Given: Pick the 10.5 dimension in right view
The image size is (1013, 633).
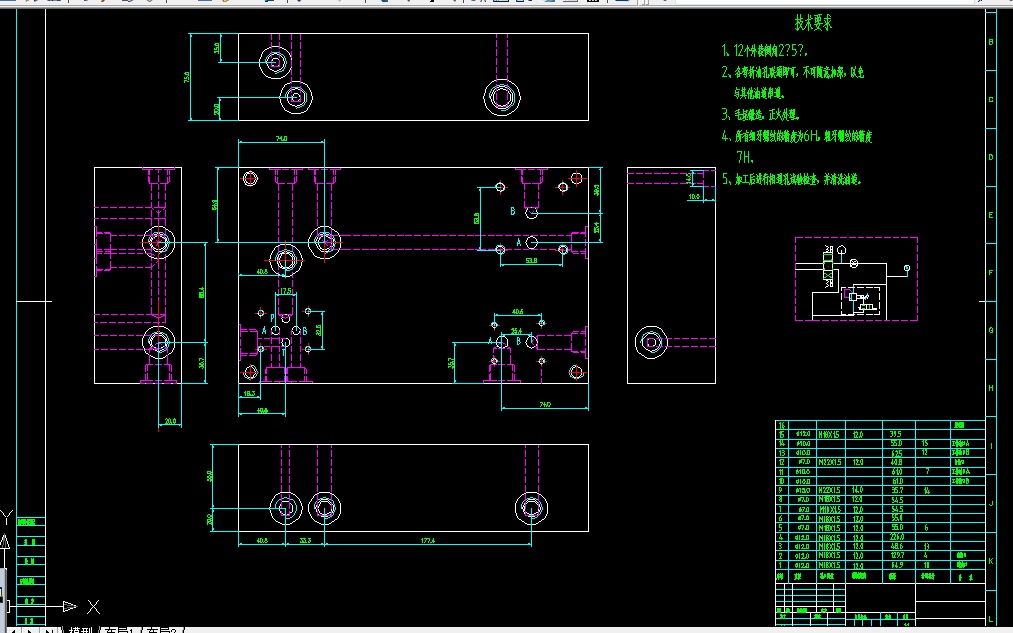Looking at the screenshot, I should (694, 196).
